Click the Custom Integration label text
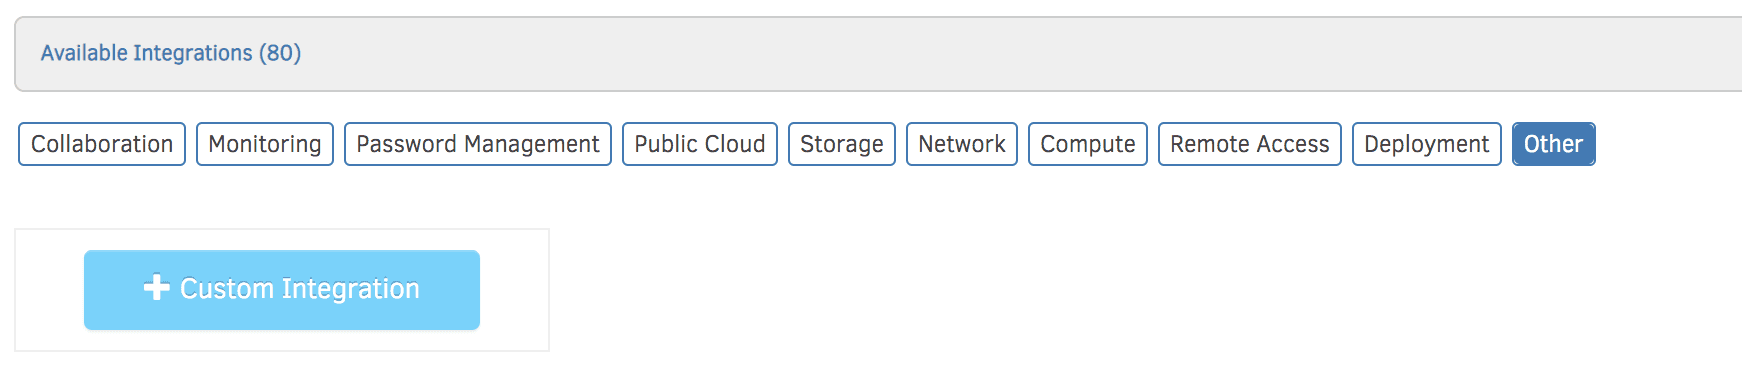Viewport: 1742px width, 368px height. [300, 289]
